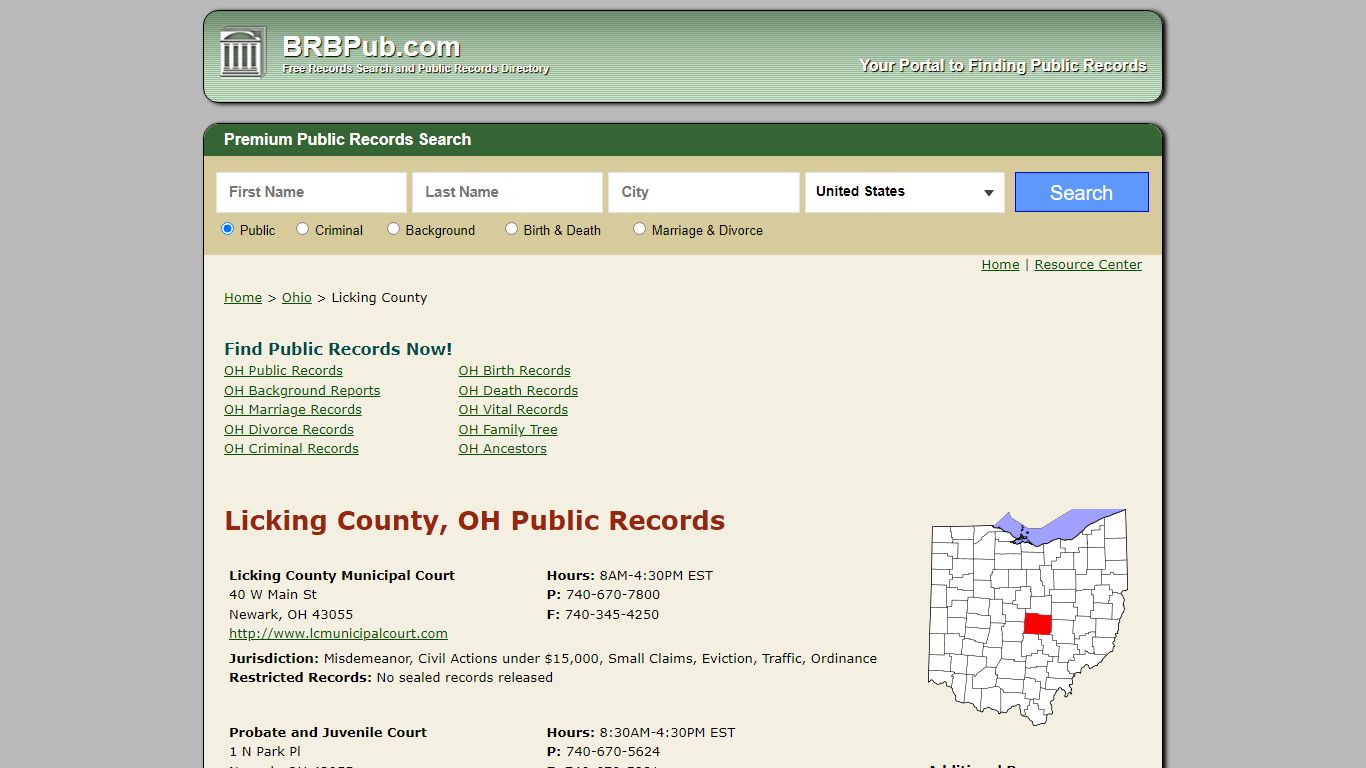1366x768 pixels.
Task: Click the Last Name input field
Action: pos(507,192)
